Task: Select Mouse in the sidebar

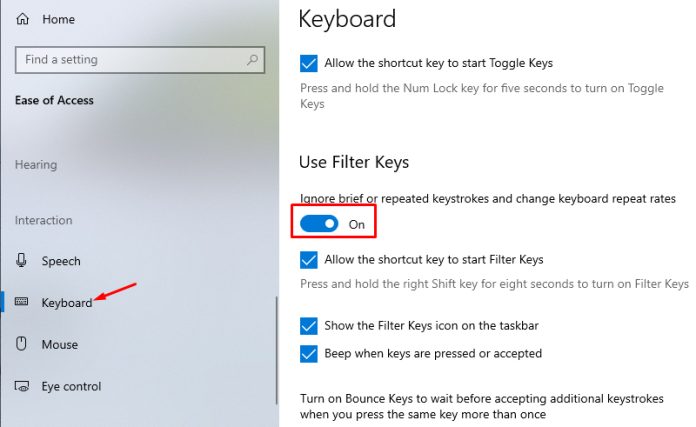Action: [x=60, y=344]
